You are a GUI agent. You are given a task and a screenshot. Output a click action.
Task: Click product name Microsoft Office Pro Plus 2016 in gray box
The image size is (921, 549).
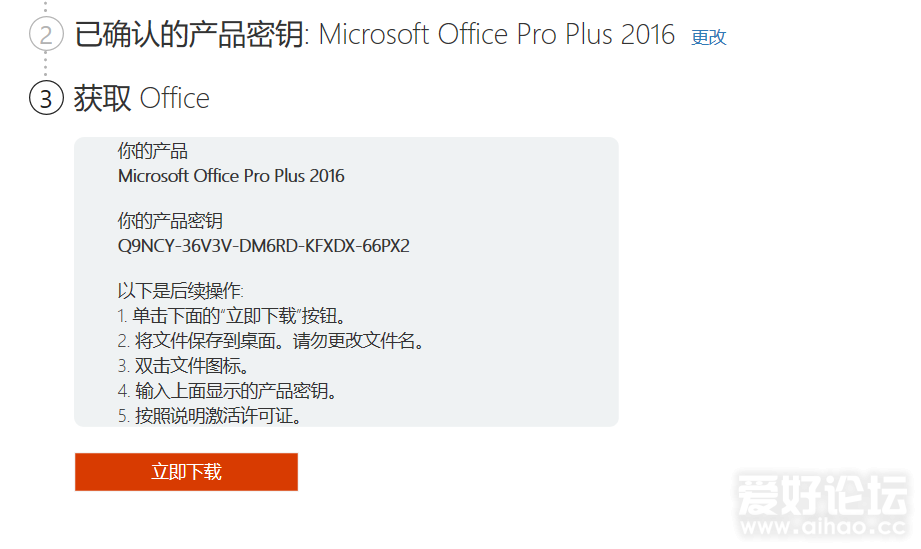231,176
